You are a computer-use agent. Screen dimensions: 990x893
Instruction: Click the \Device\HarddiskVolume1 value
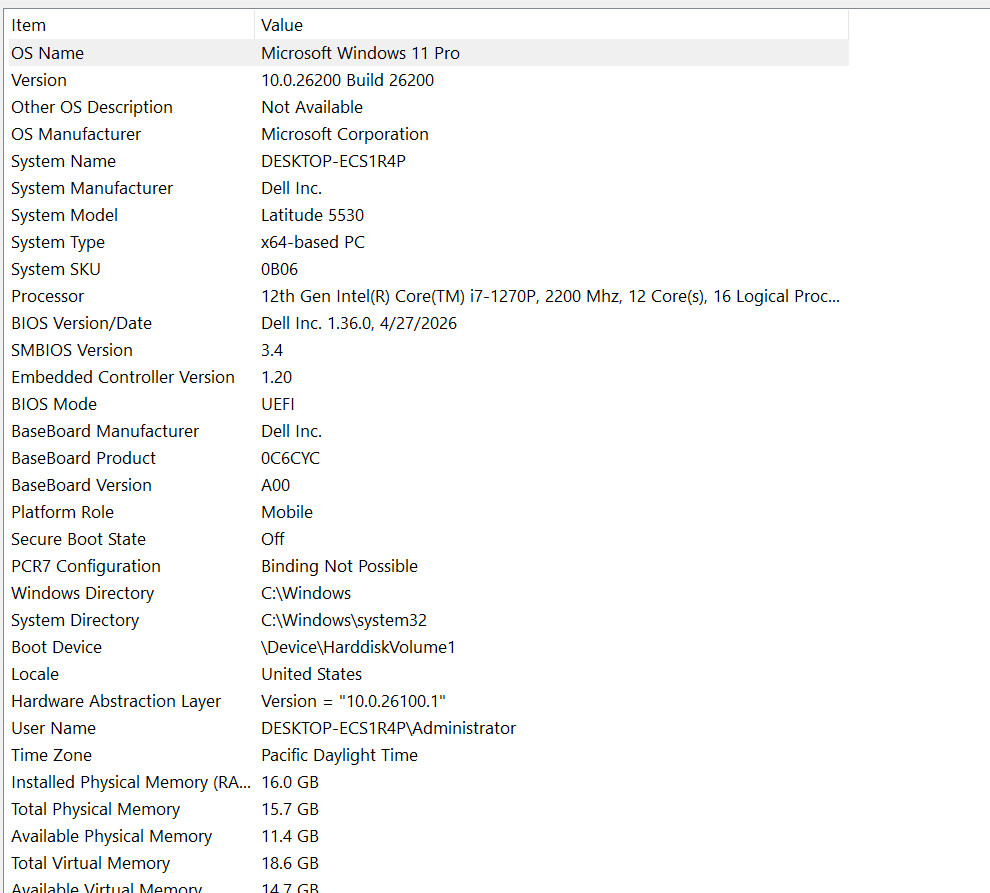(358, 647)
